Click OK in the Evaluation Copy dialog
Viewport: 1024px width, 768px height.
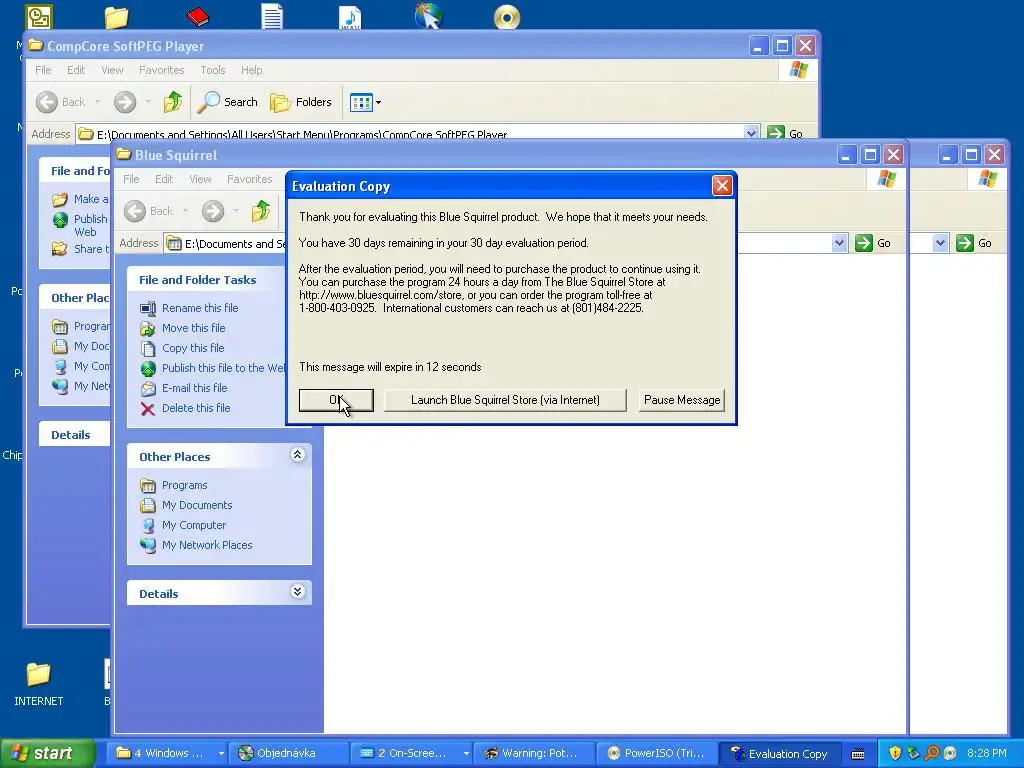point(336,400)
